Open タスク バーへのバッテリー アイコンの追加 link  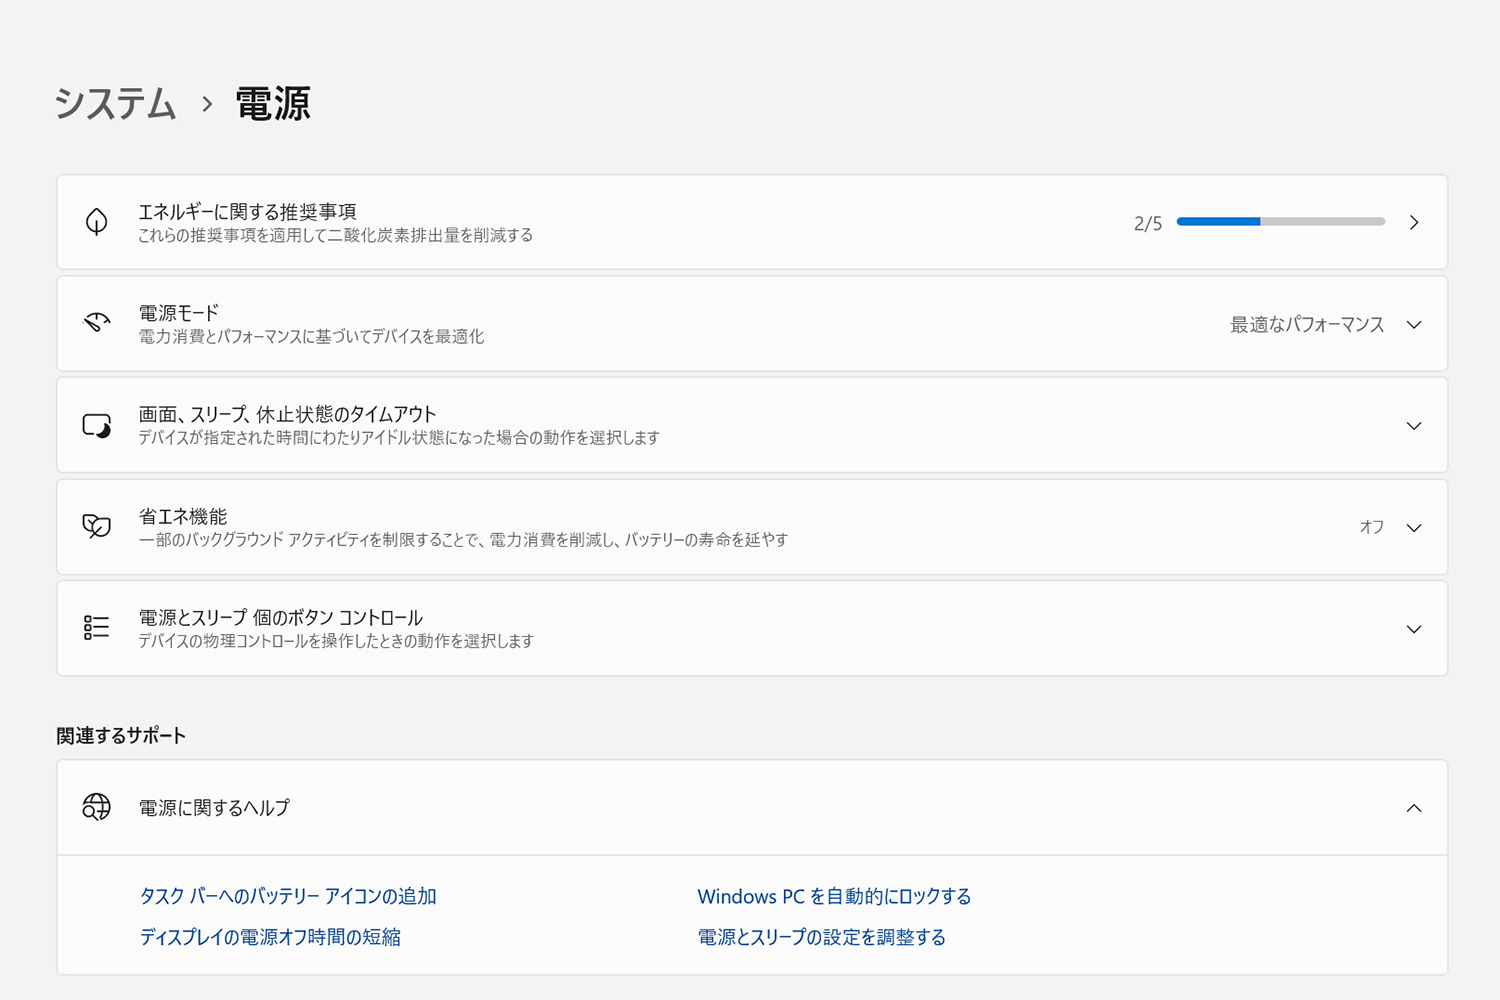288,896
